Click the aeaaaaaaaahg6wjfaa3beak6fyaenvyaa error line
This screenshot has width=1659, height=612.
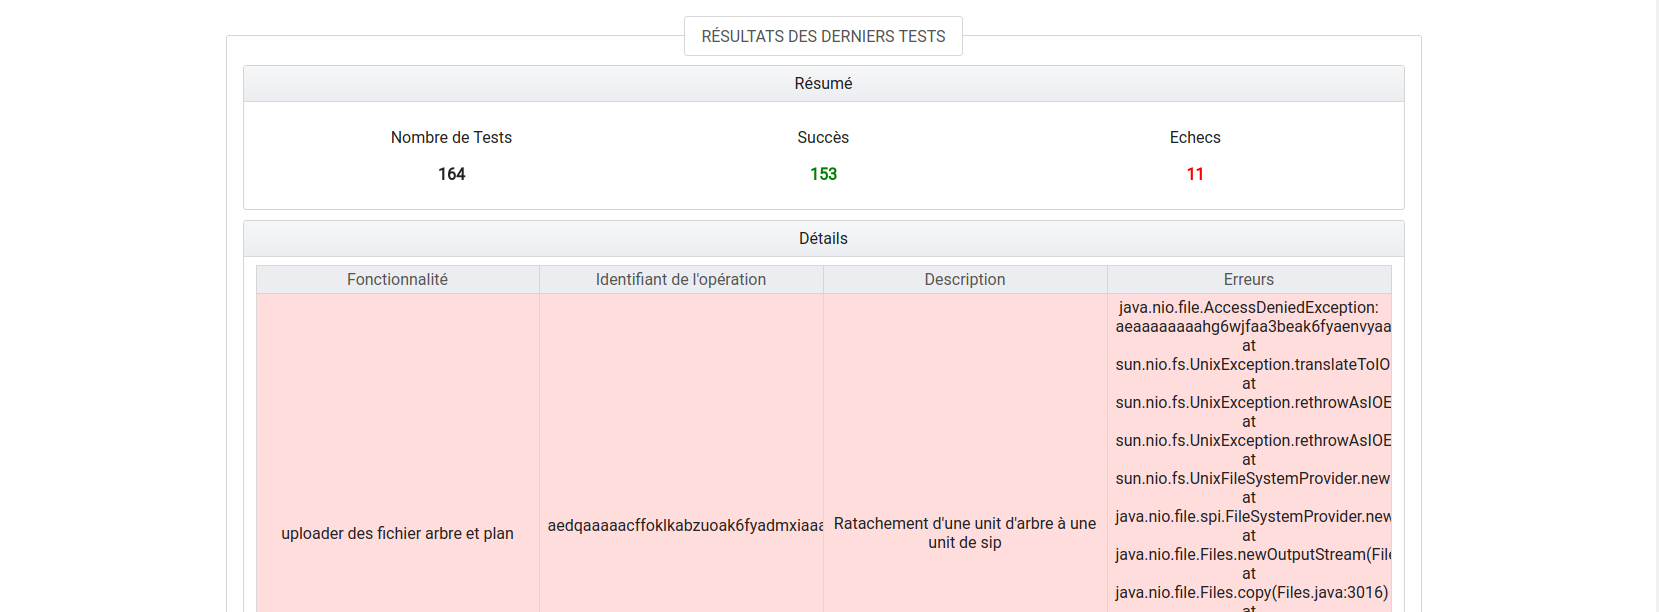(x=1253, y=327)
